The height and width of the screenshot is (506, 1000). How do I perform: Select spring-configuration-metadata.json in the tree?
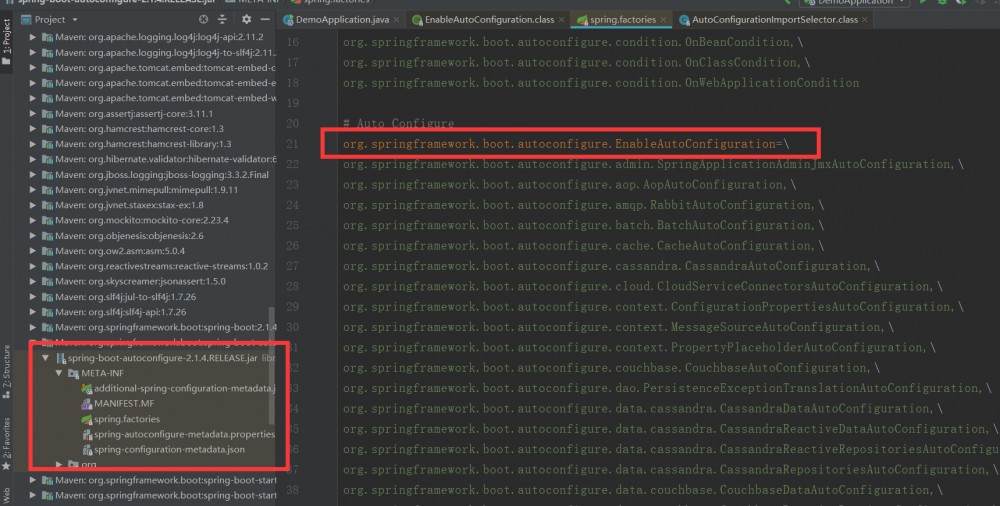(169, 450)
